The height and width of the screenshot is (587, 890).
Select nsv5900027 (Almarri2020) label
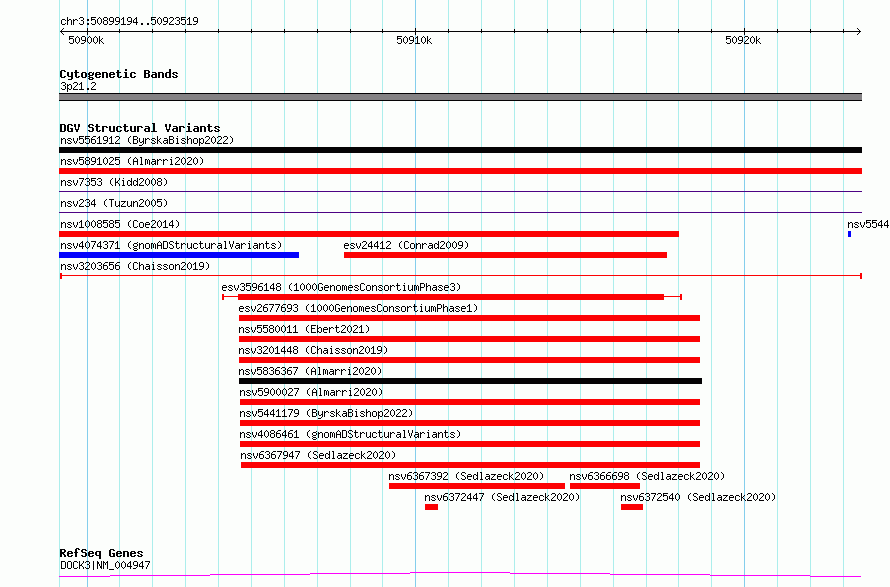pyautogui.click(x=311, y=392)
